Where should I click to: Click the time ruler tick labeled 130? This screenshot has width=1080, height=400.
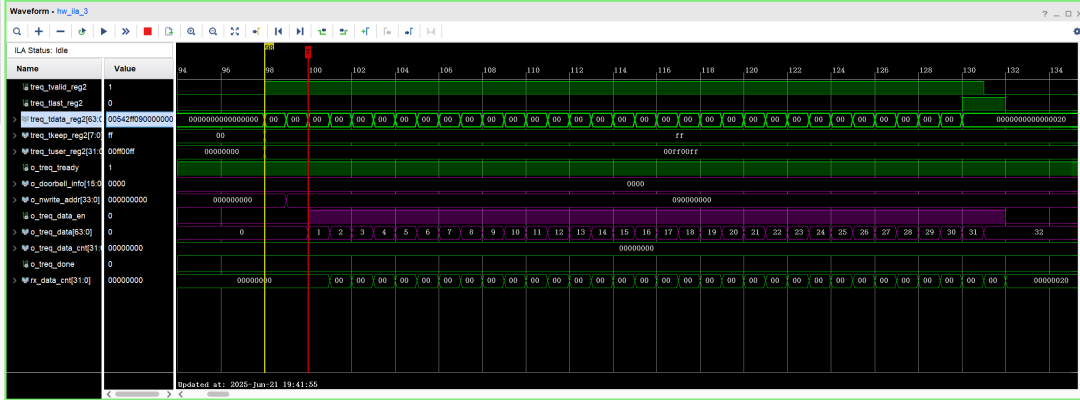tap(968, 70)
